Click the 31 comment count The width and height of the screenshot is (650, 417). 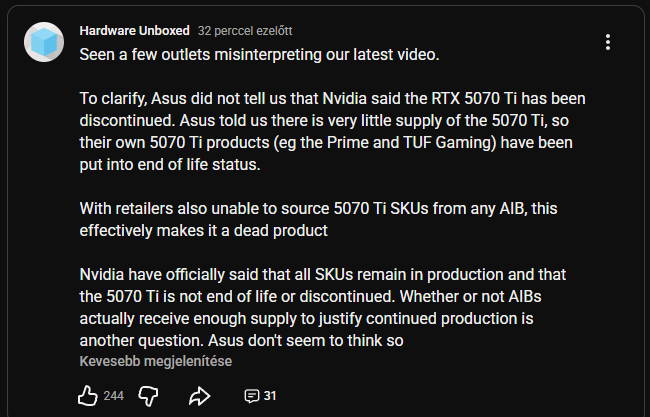click(x=270, y=396)
